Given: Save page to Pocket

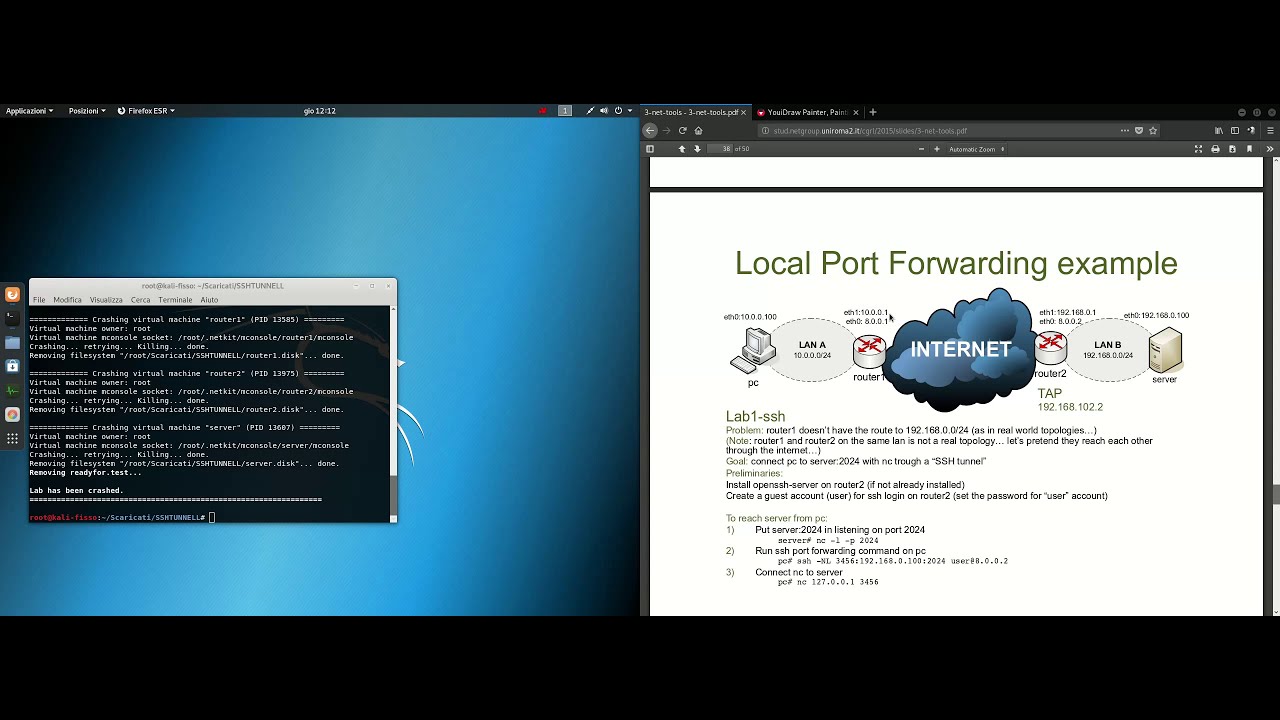Looking at the screenshot, I should (1139, 130).
